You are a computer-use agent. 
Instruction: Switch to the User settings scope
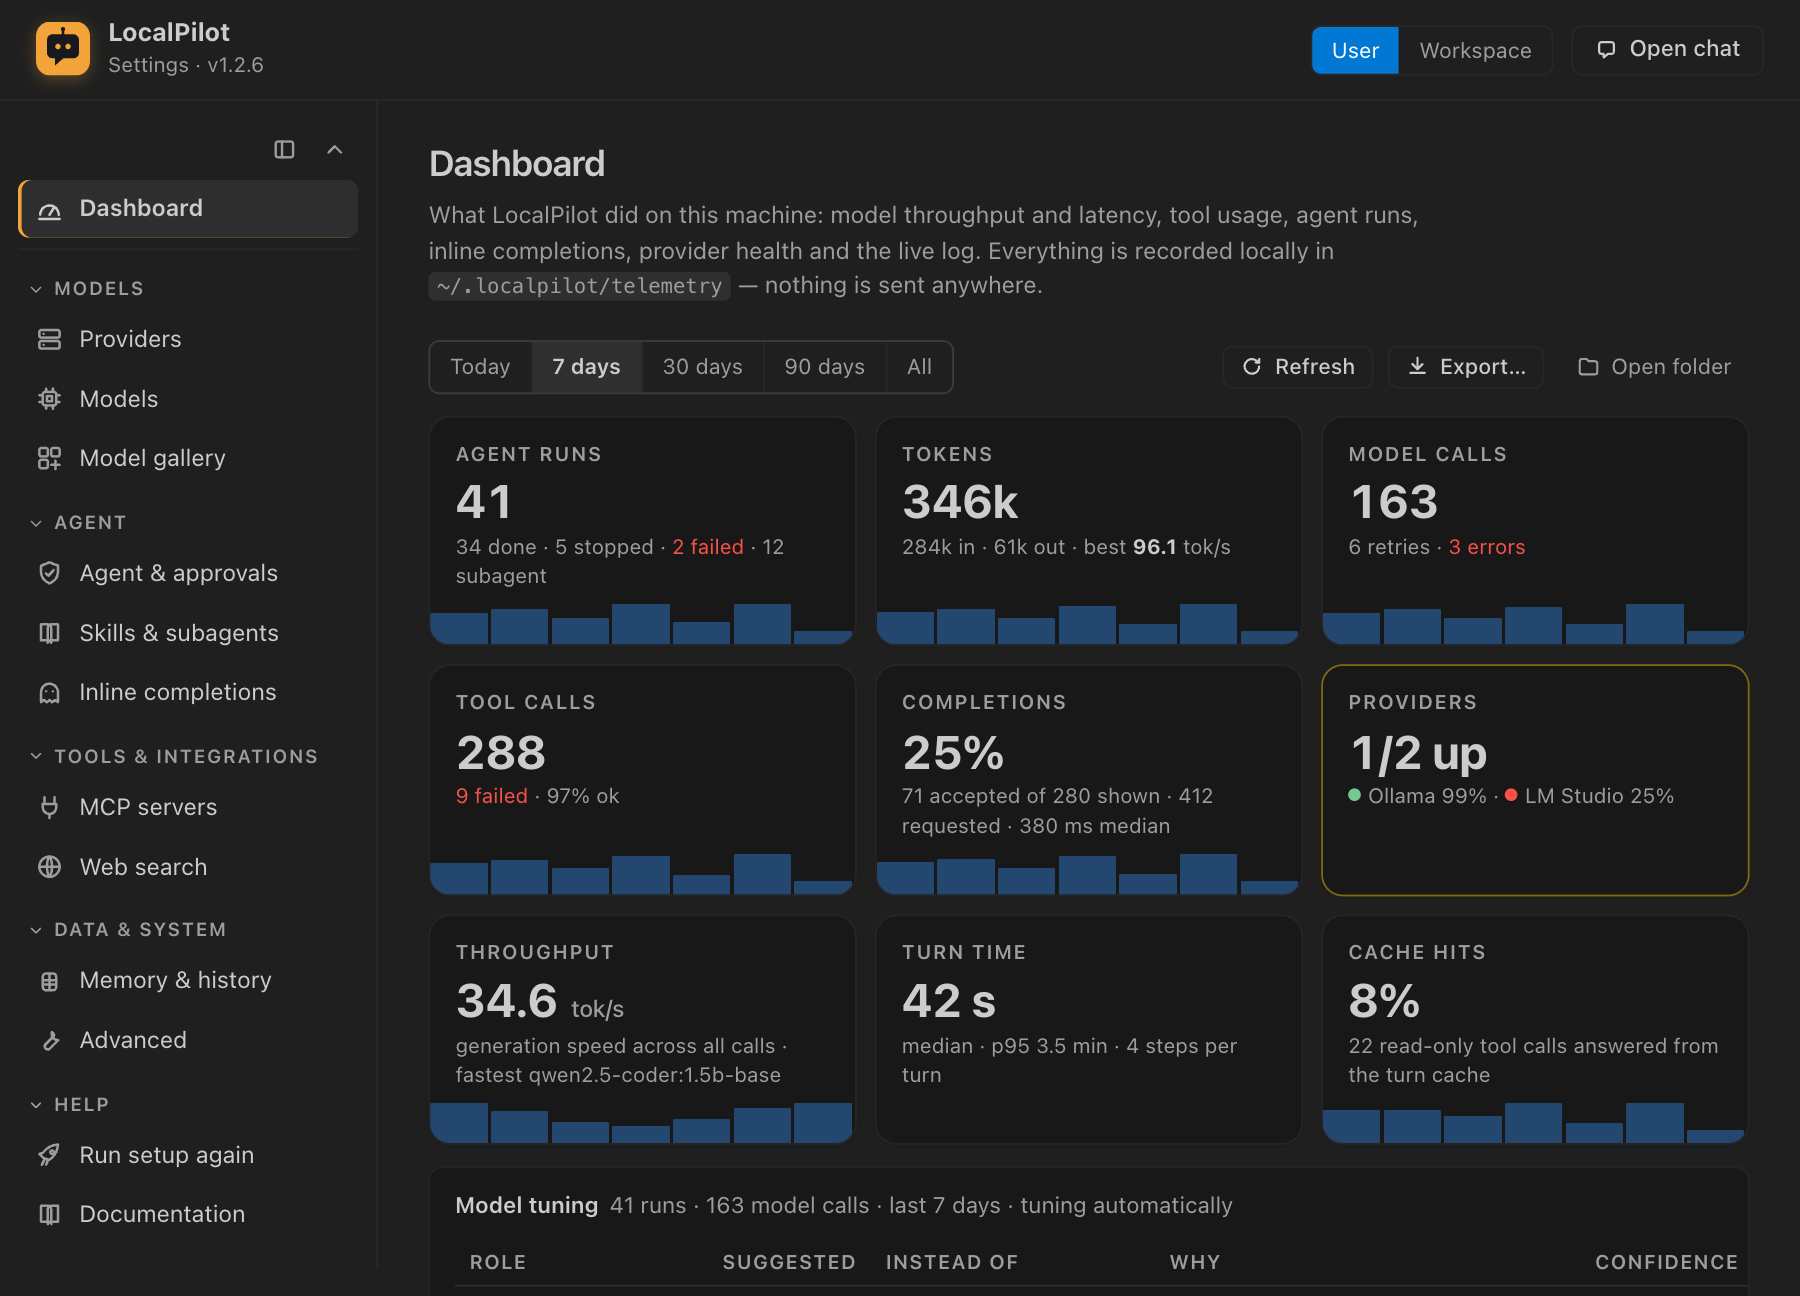point(1355,50)
